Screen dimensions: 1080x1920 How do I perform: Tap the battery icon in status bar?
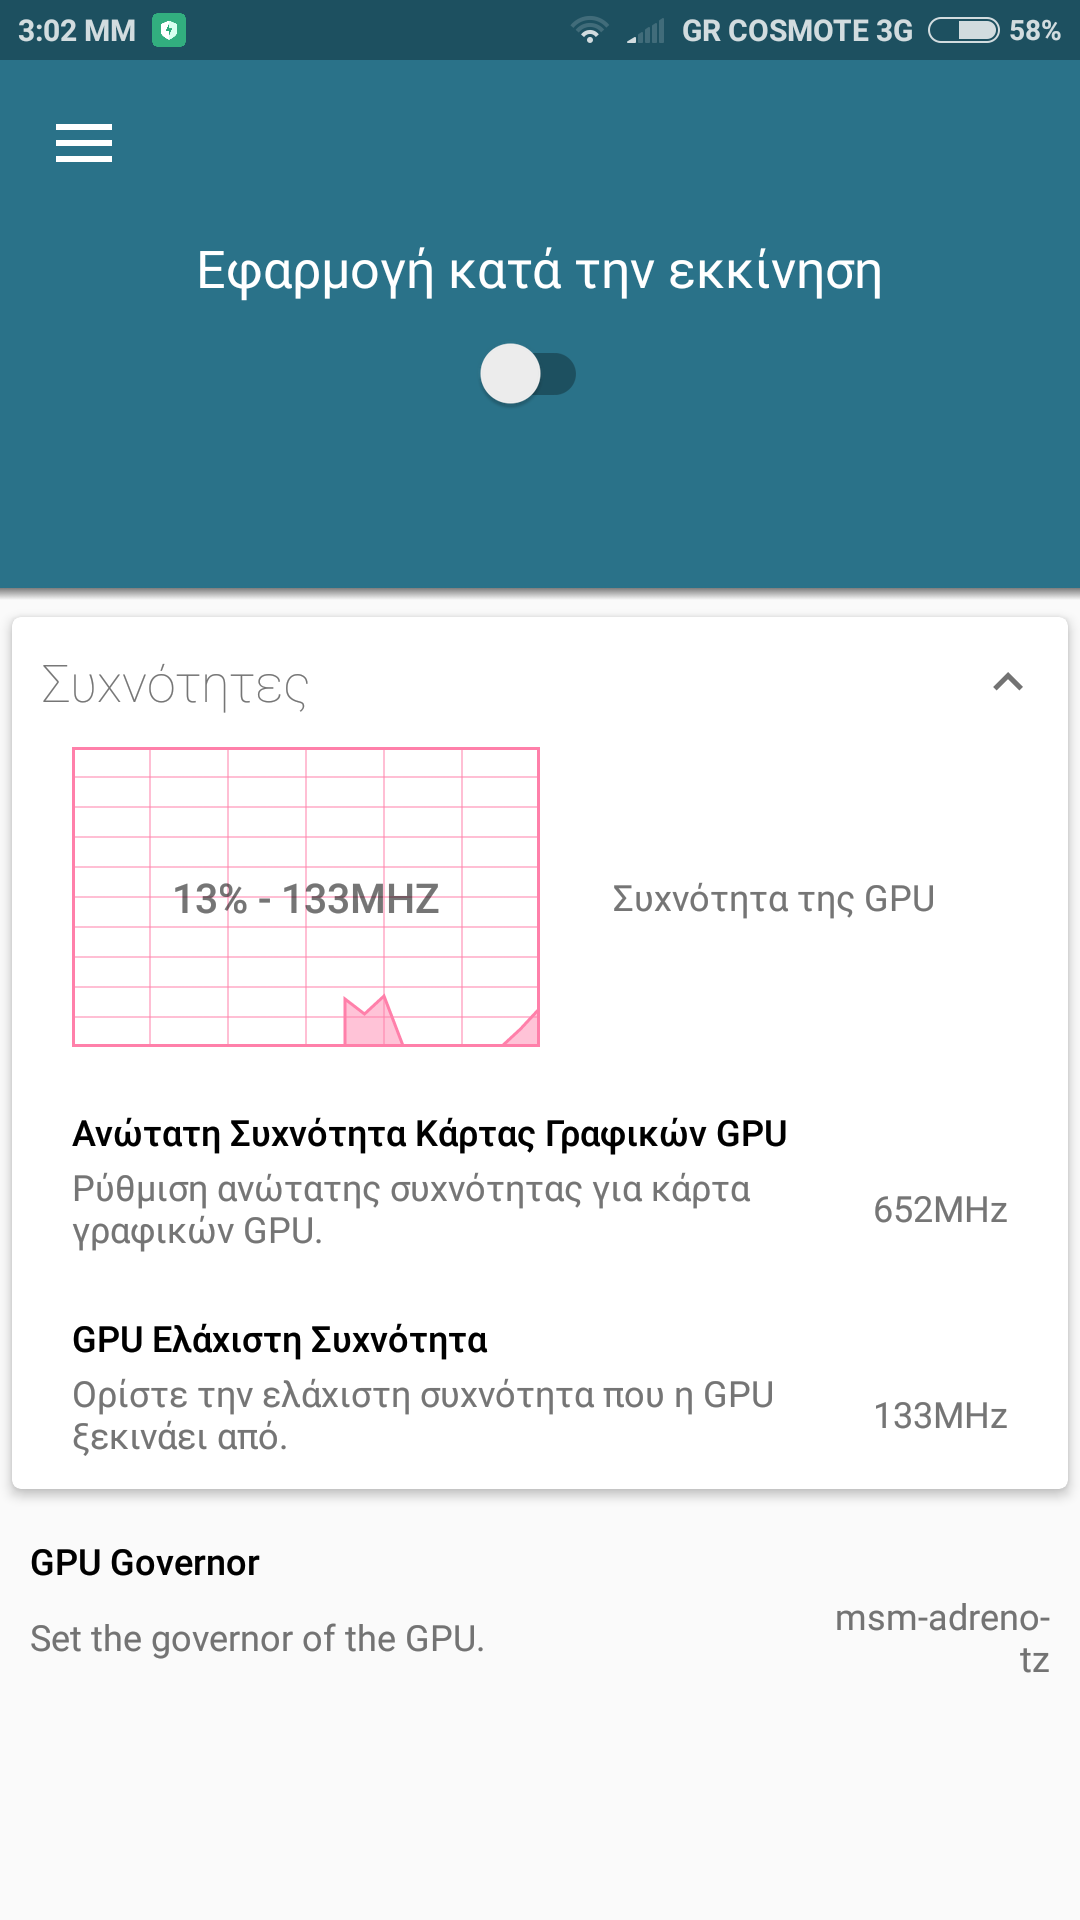coord(963,31)
